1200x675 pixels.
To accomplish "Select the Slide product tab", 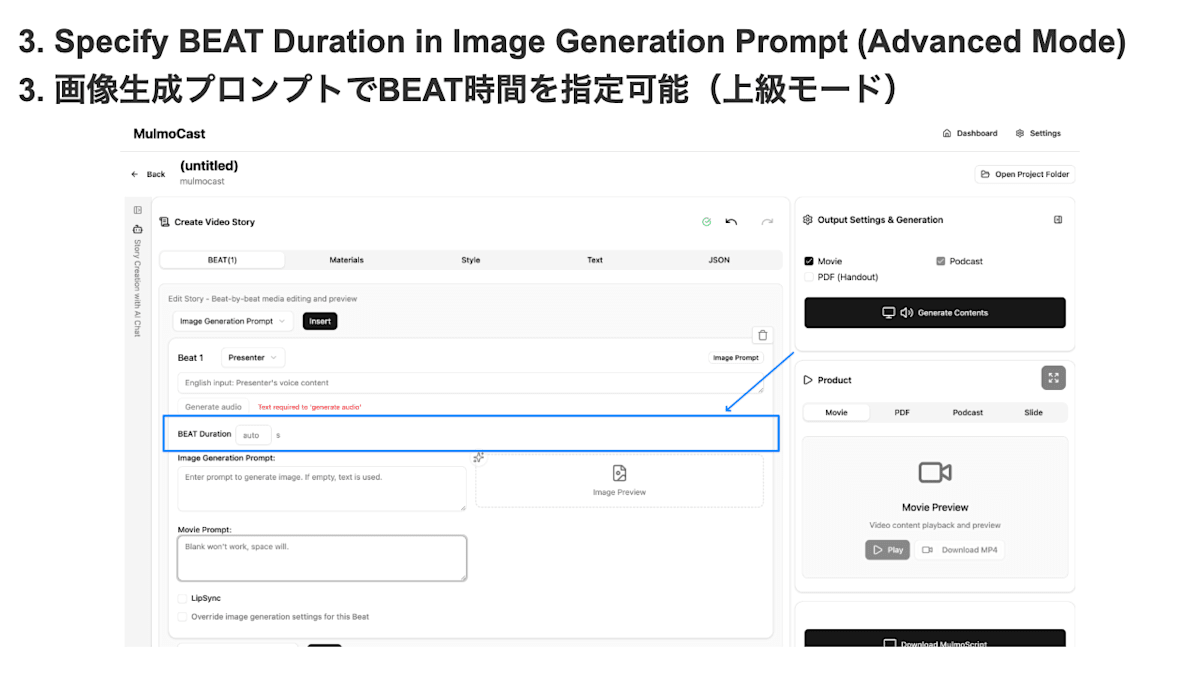I will pos(1033,412).
